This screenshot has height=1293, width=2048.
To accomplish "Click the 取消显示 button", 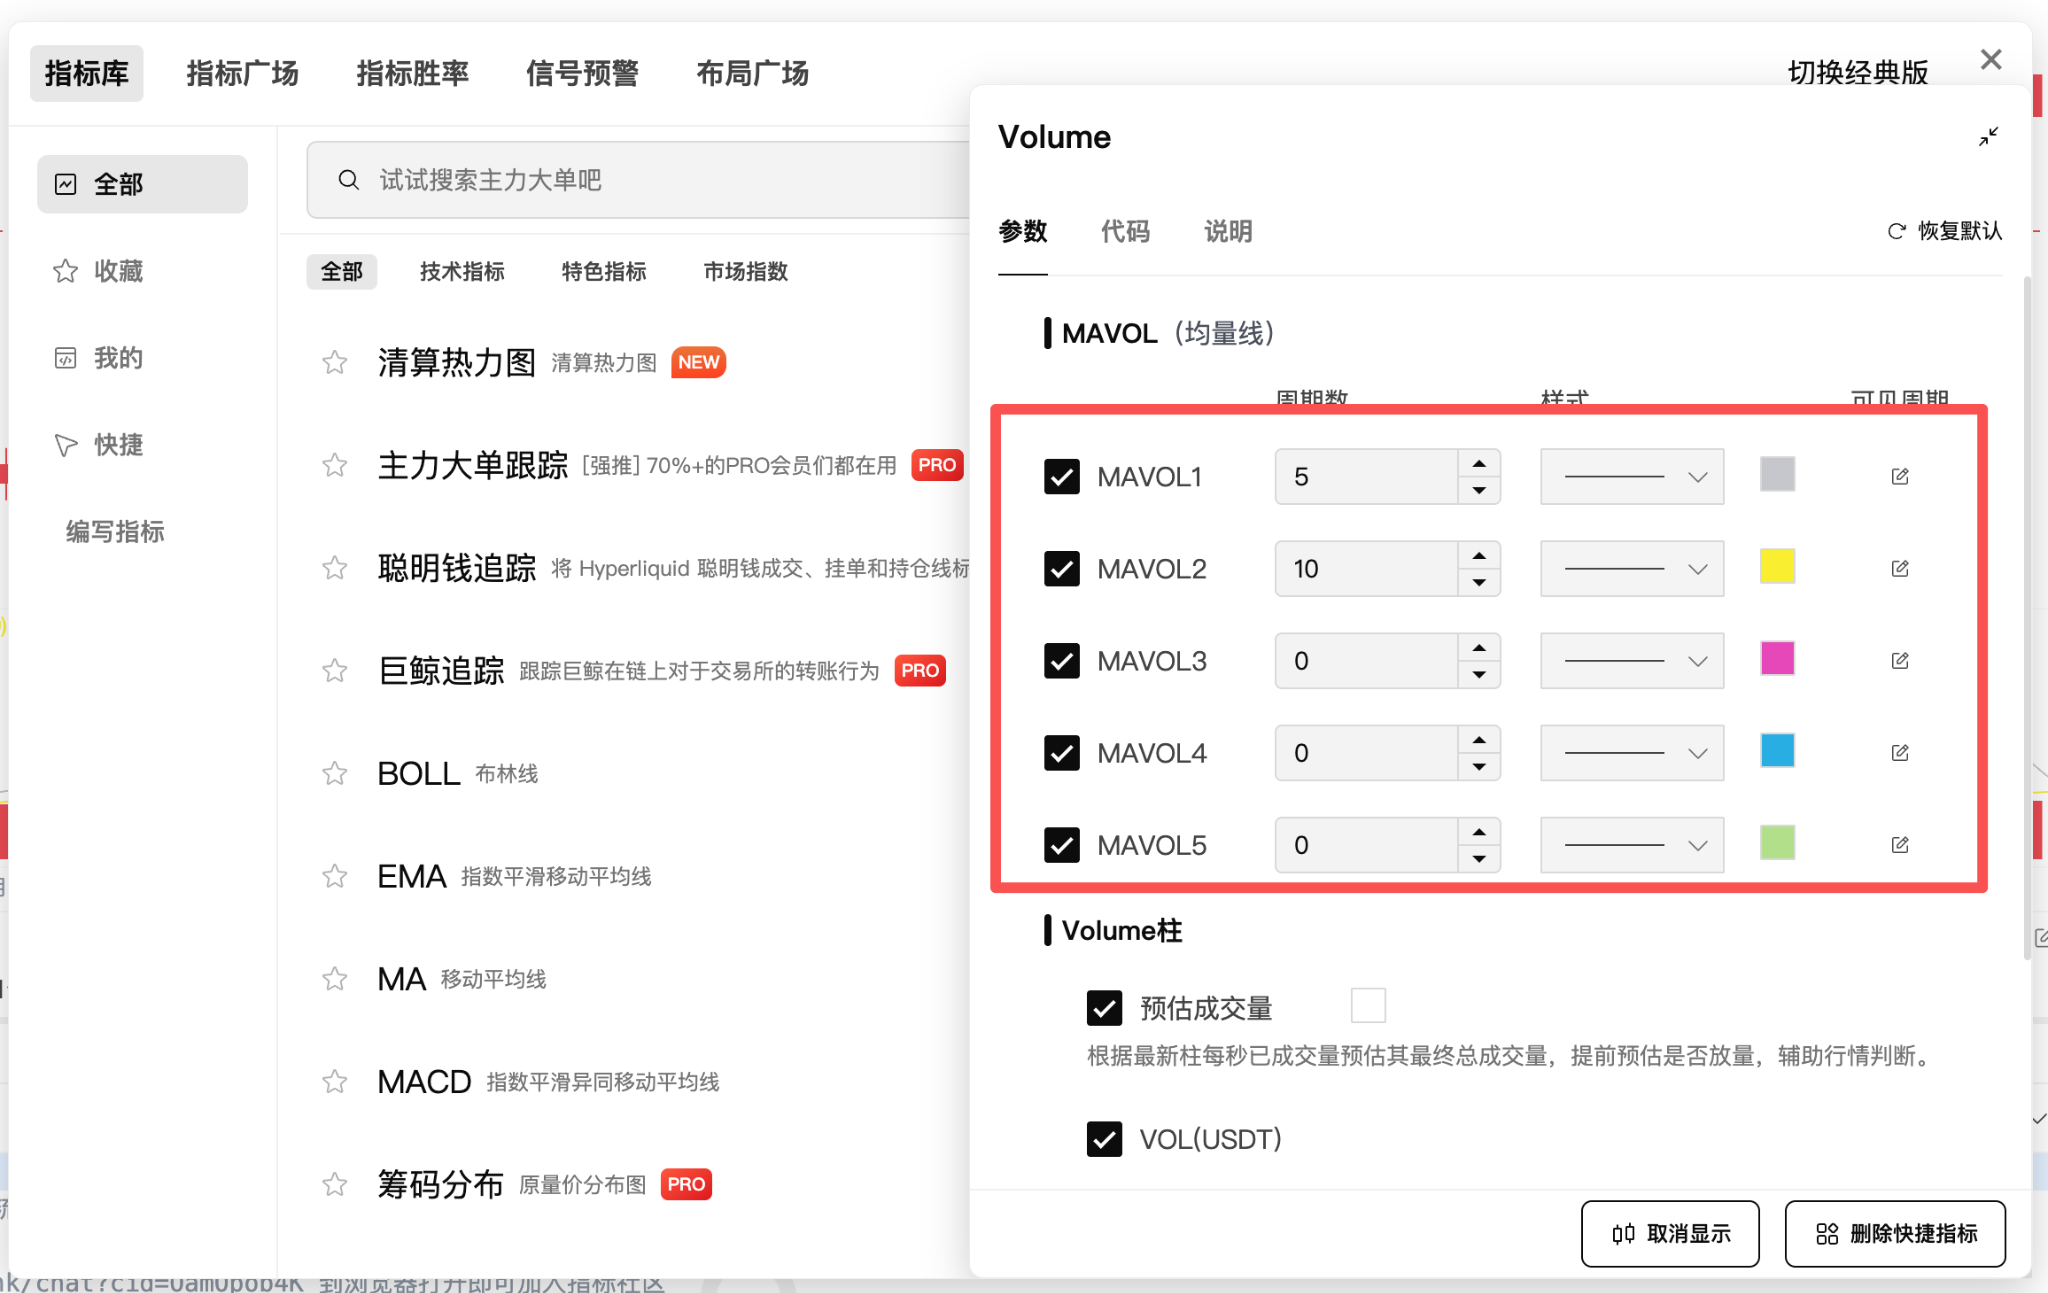I will tap(1670, 1233).
